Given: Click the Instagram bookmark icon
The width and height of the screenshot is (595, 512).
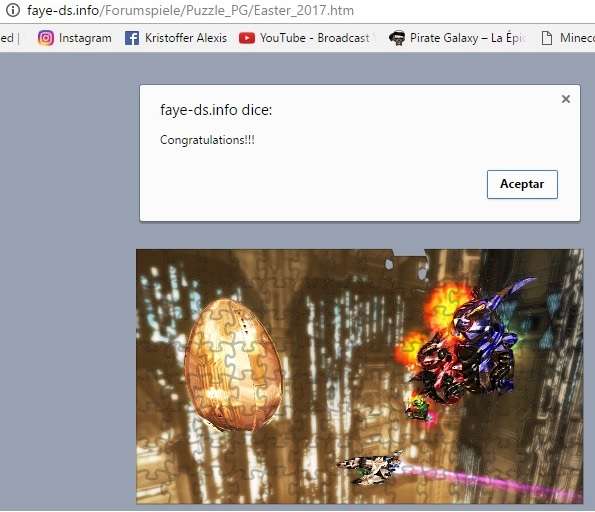Looking at the screenshot, I should (46, 38).
